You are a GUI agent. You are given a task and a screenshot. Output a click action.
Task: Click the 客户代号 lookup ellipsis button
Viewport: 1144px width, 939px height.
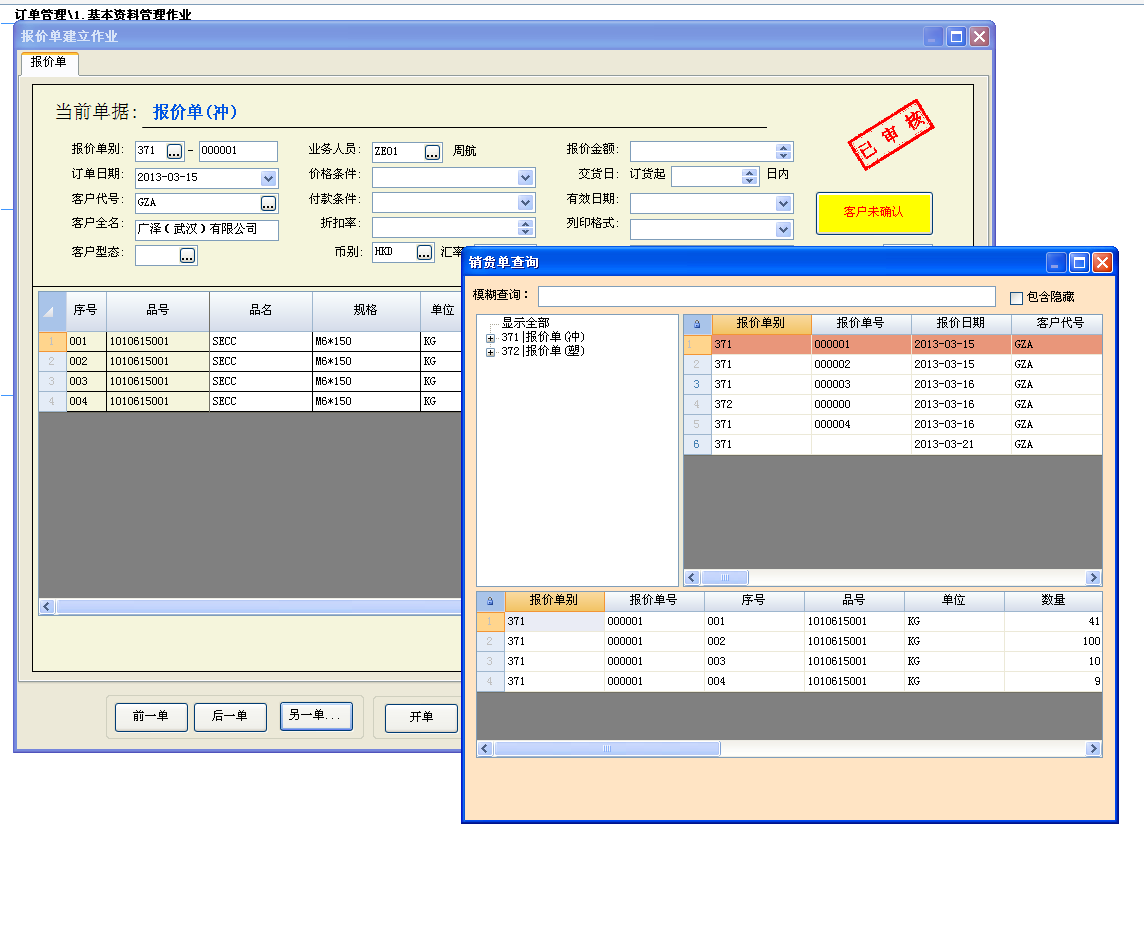coord(268,203)
